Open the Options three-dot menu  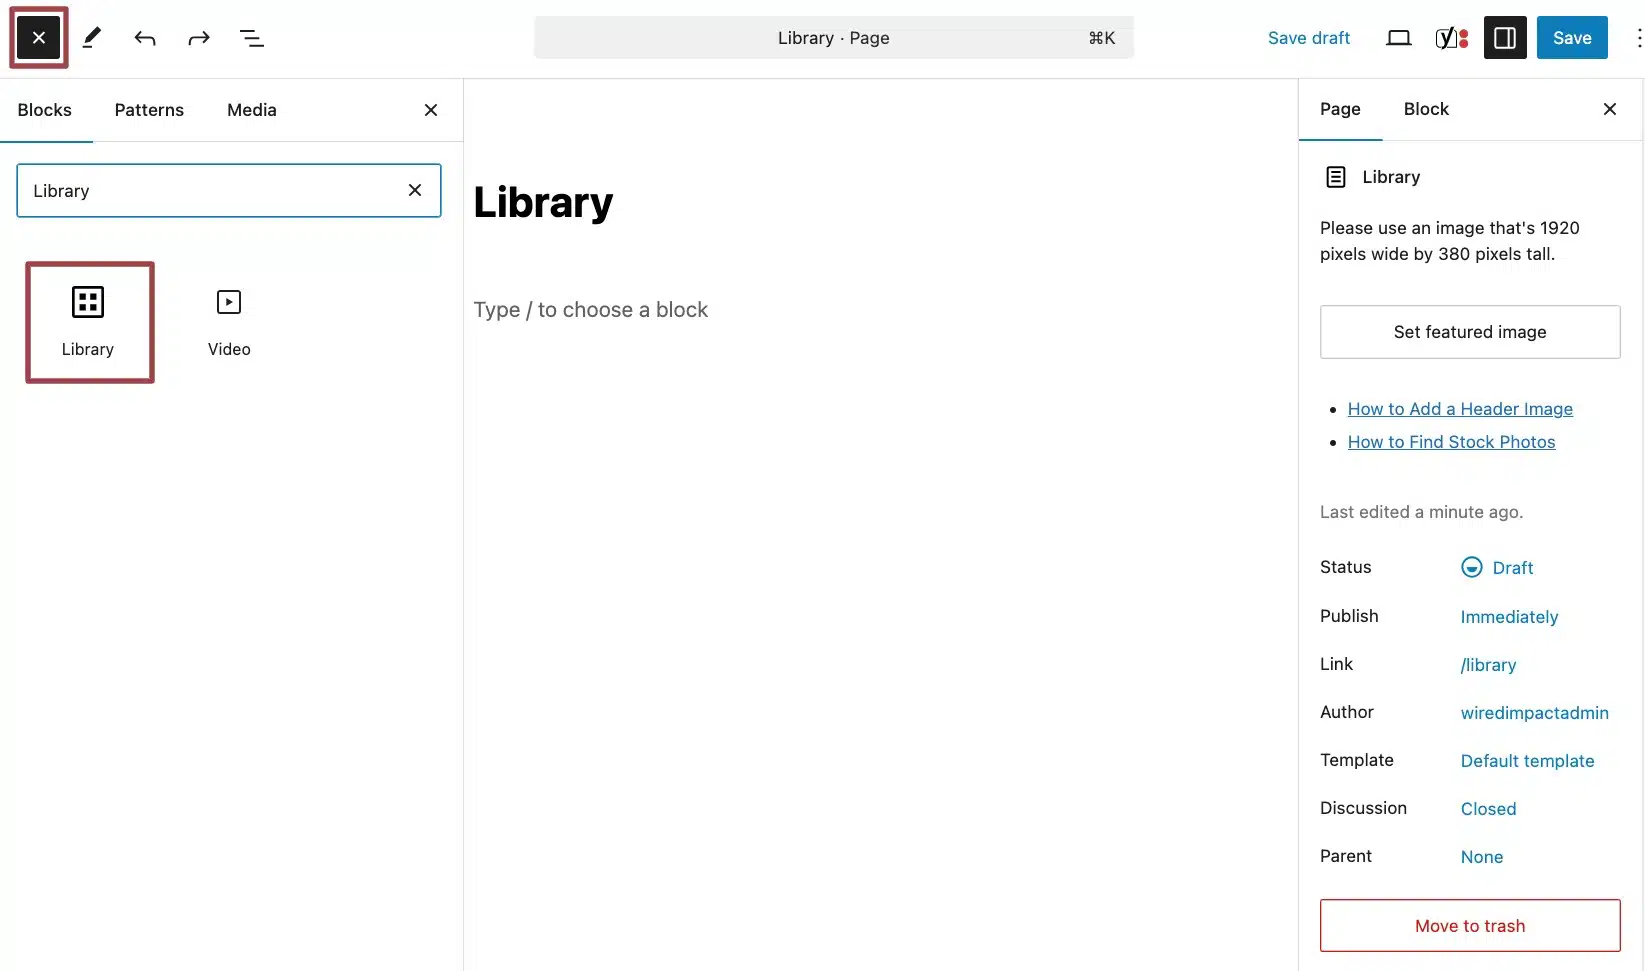[x=1638, y=38]
